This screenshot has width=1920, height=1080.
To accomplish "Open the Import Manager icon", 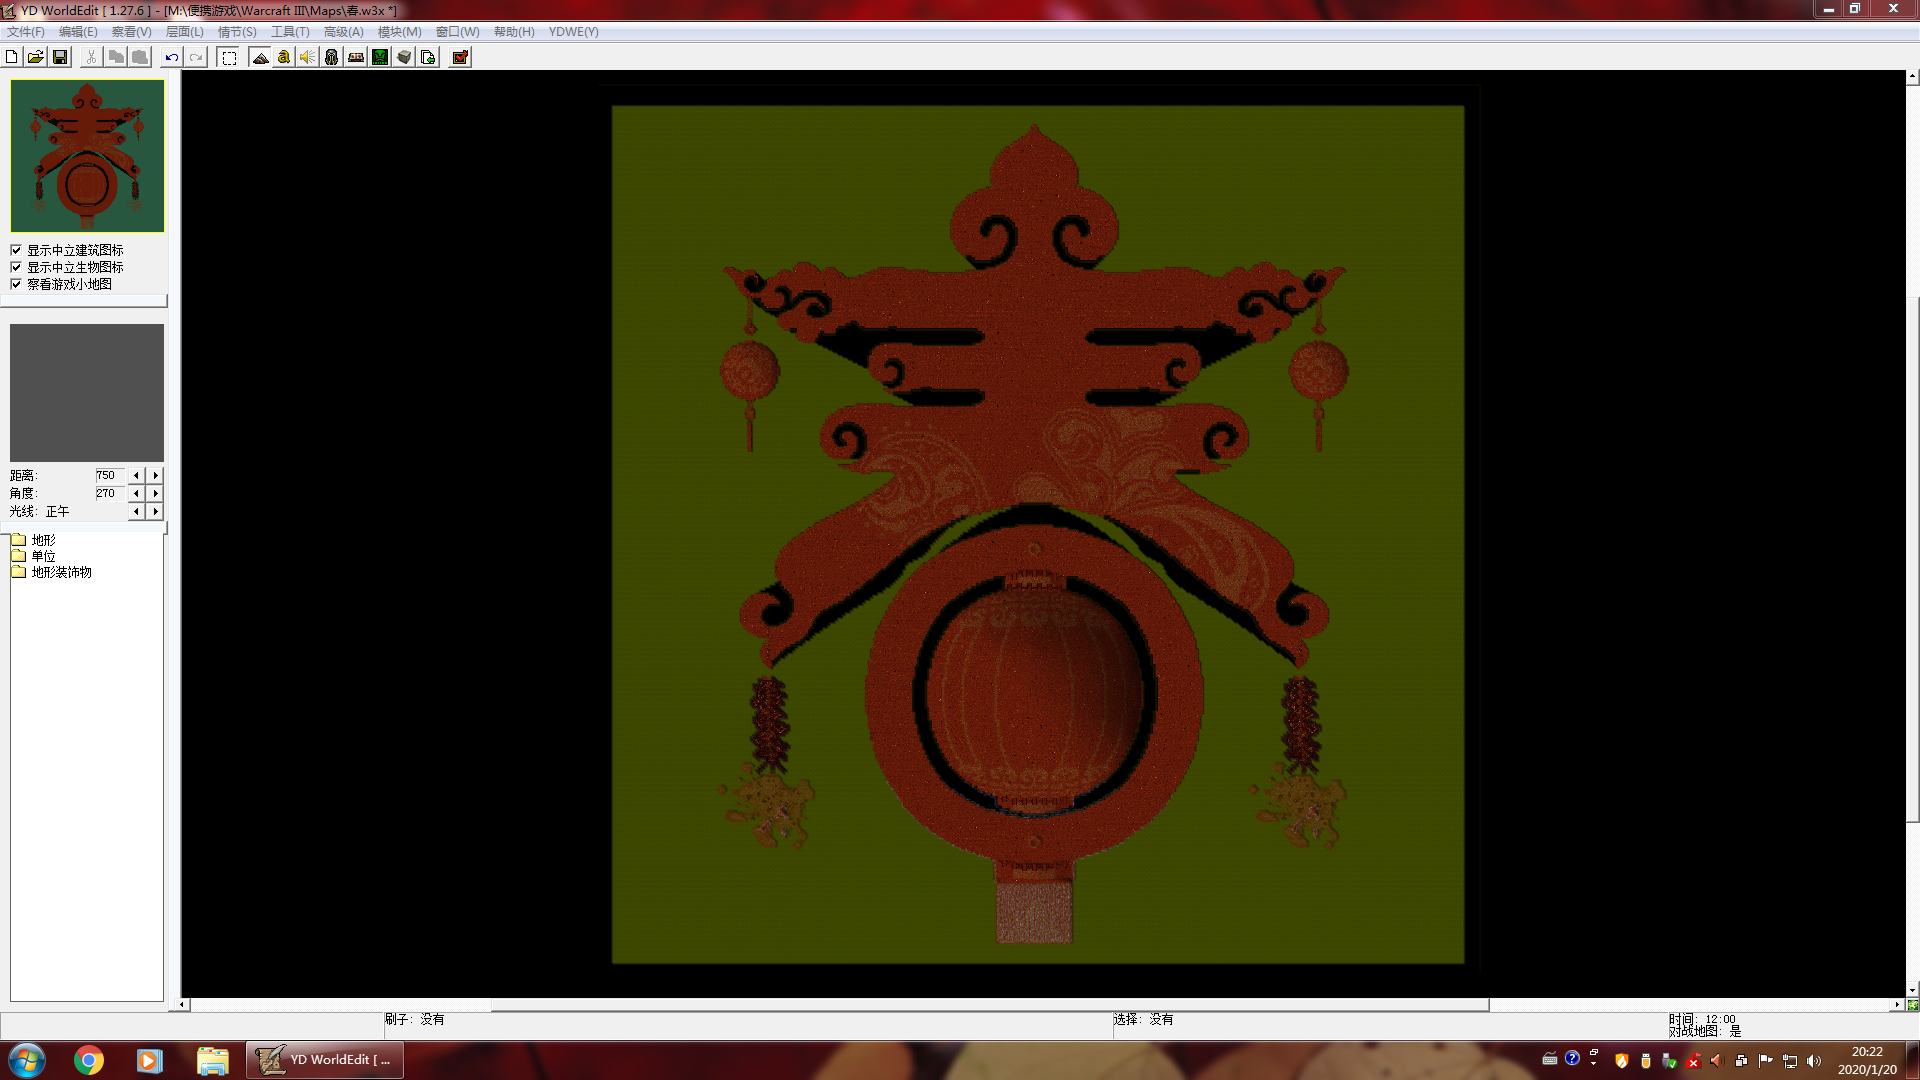I will tap(428, 57).
